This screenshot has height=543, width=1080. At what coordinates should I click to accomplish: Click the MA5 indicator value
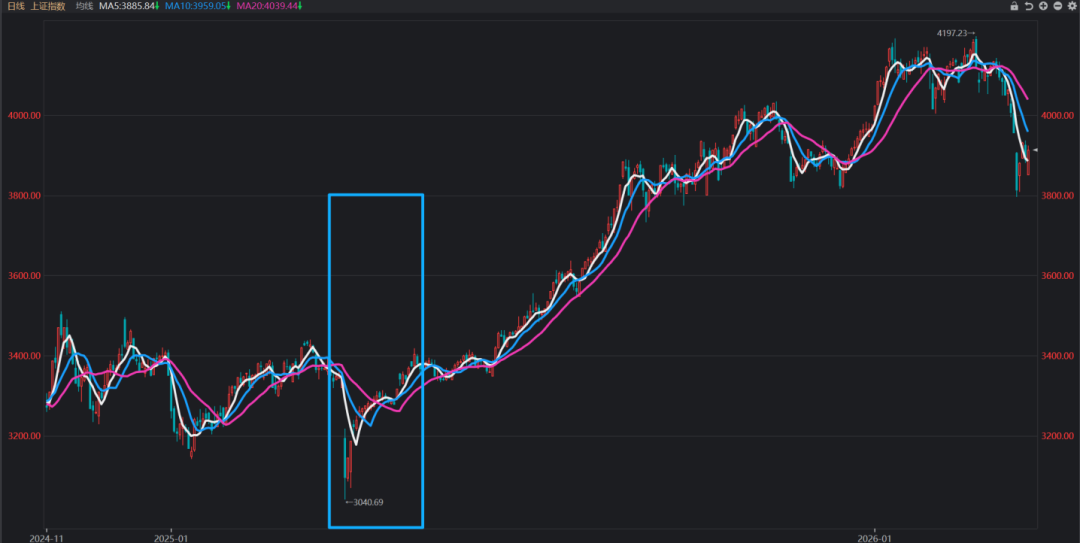(x=128, y=6)
